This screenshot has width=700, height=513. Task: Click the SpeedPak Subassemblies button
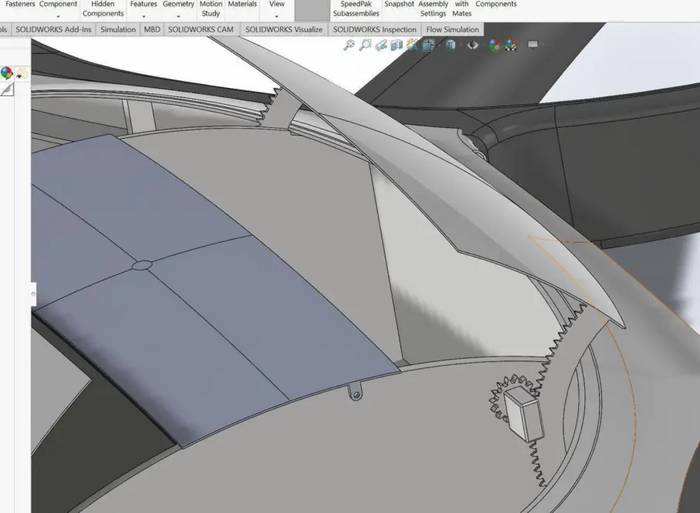354,9
